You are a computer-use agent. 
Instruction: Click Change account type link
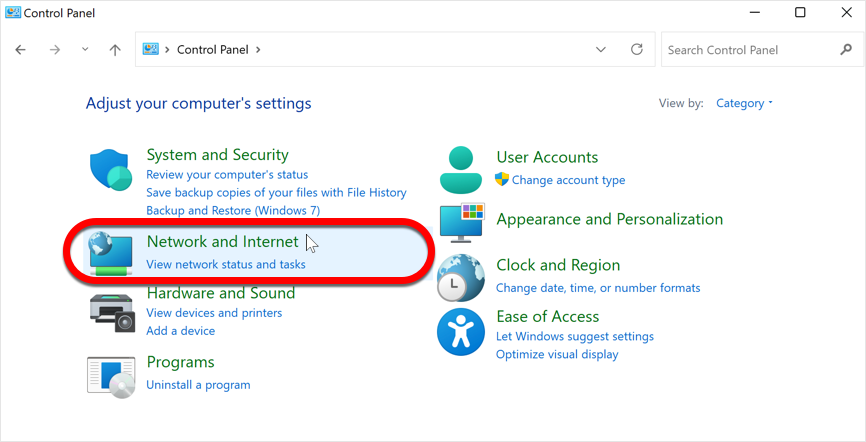coord(568,180)
